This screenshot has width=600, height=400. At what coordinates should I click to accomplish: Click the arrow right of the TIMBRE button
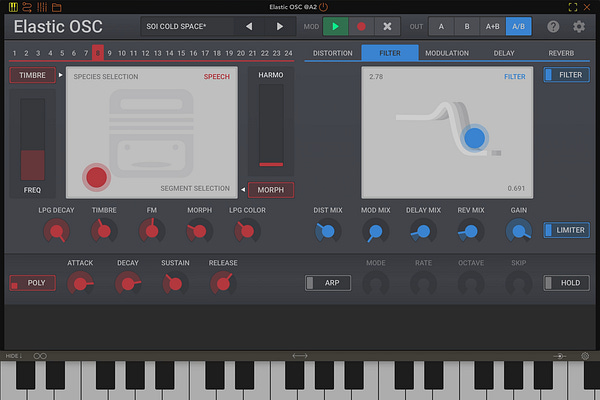click(x=60, y=75)
